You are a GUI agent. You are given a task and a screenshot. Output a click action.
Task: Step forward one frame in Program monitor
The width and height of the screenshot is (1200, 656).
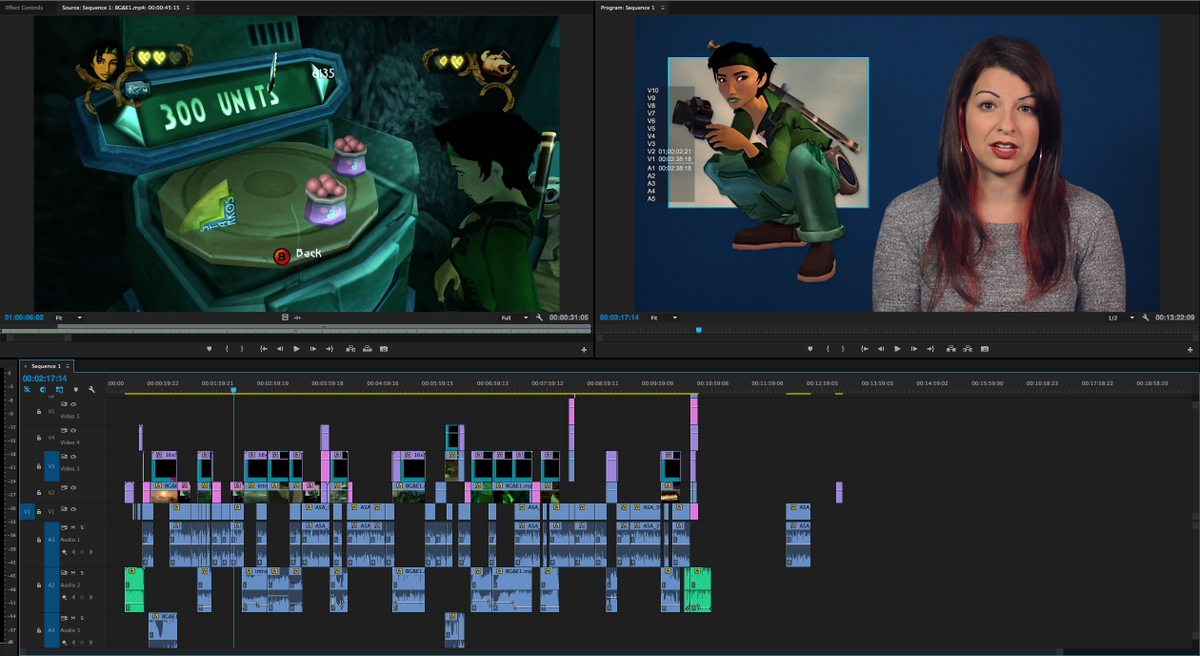(x=914, y=349)
